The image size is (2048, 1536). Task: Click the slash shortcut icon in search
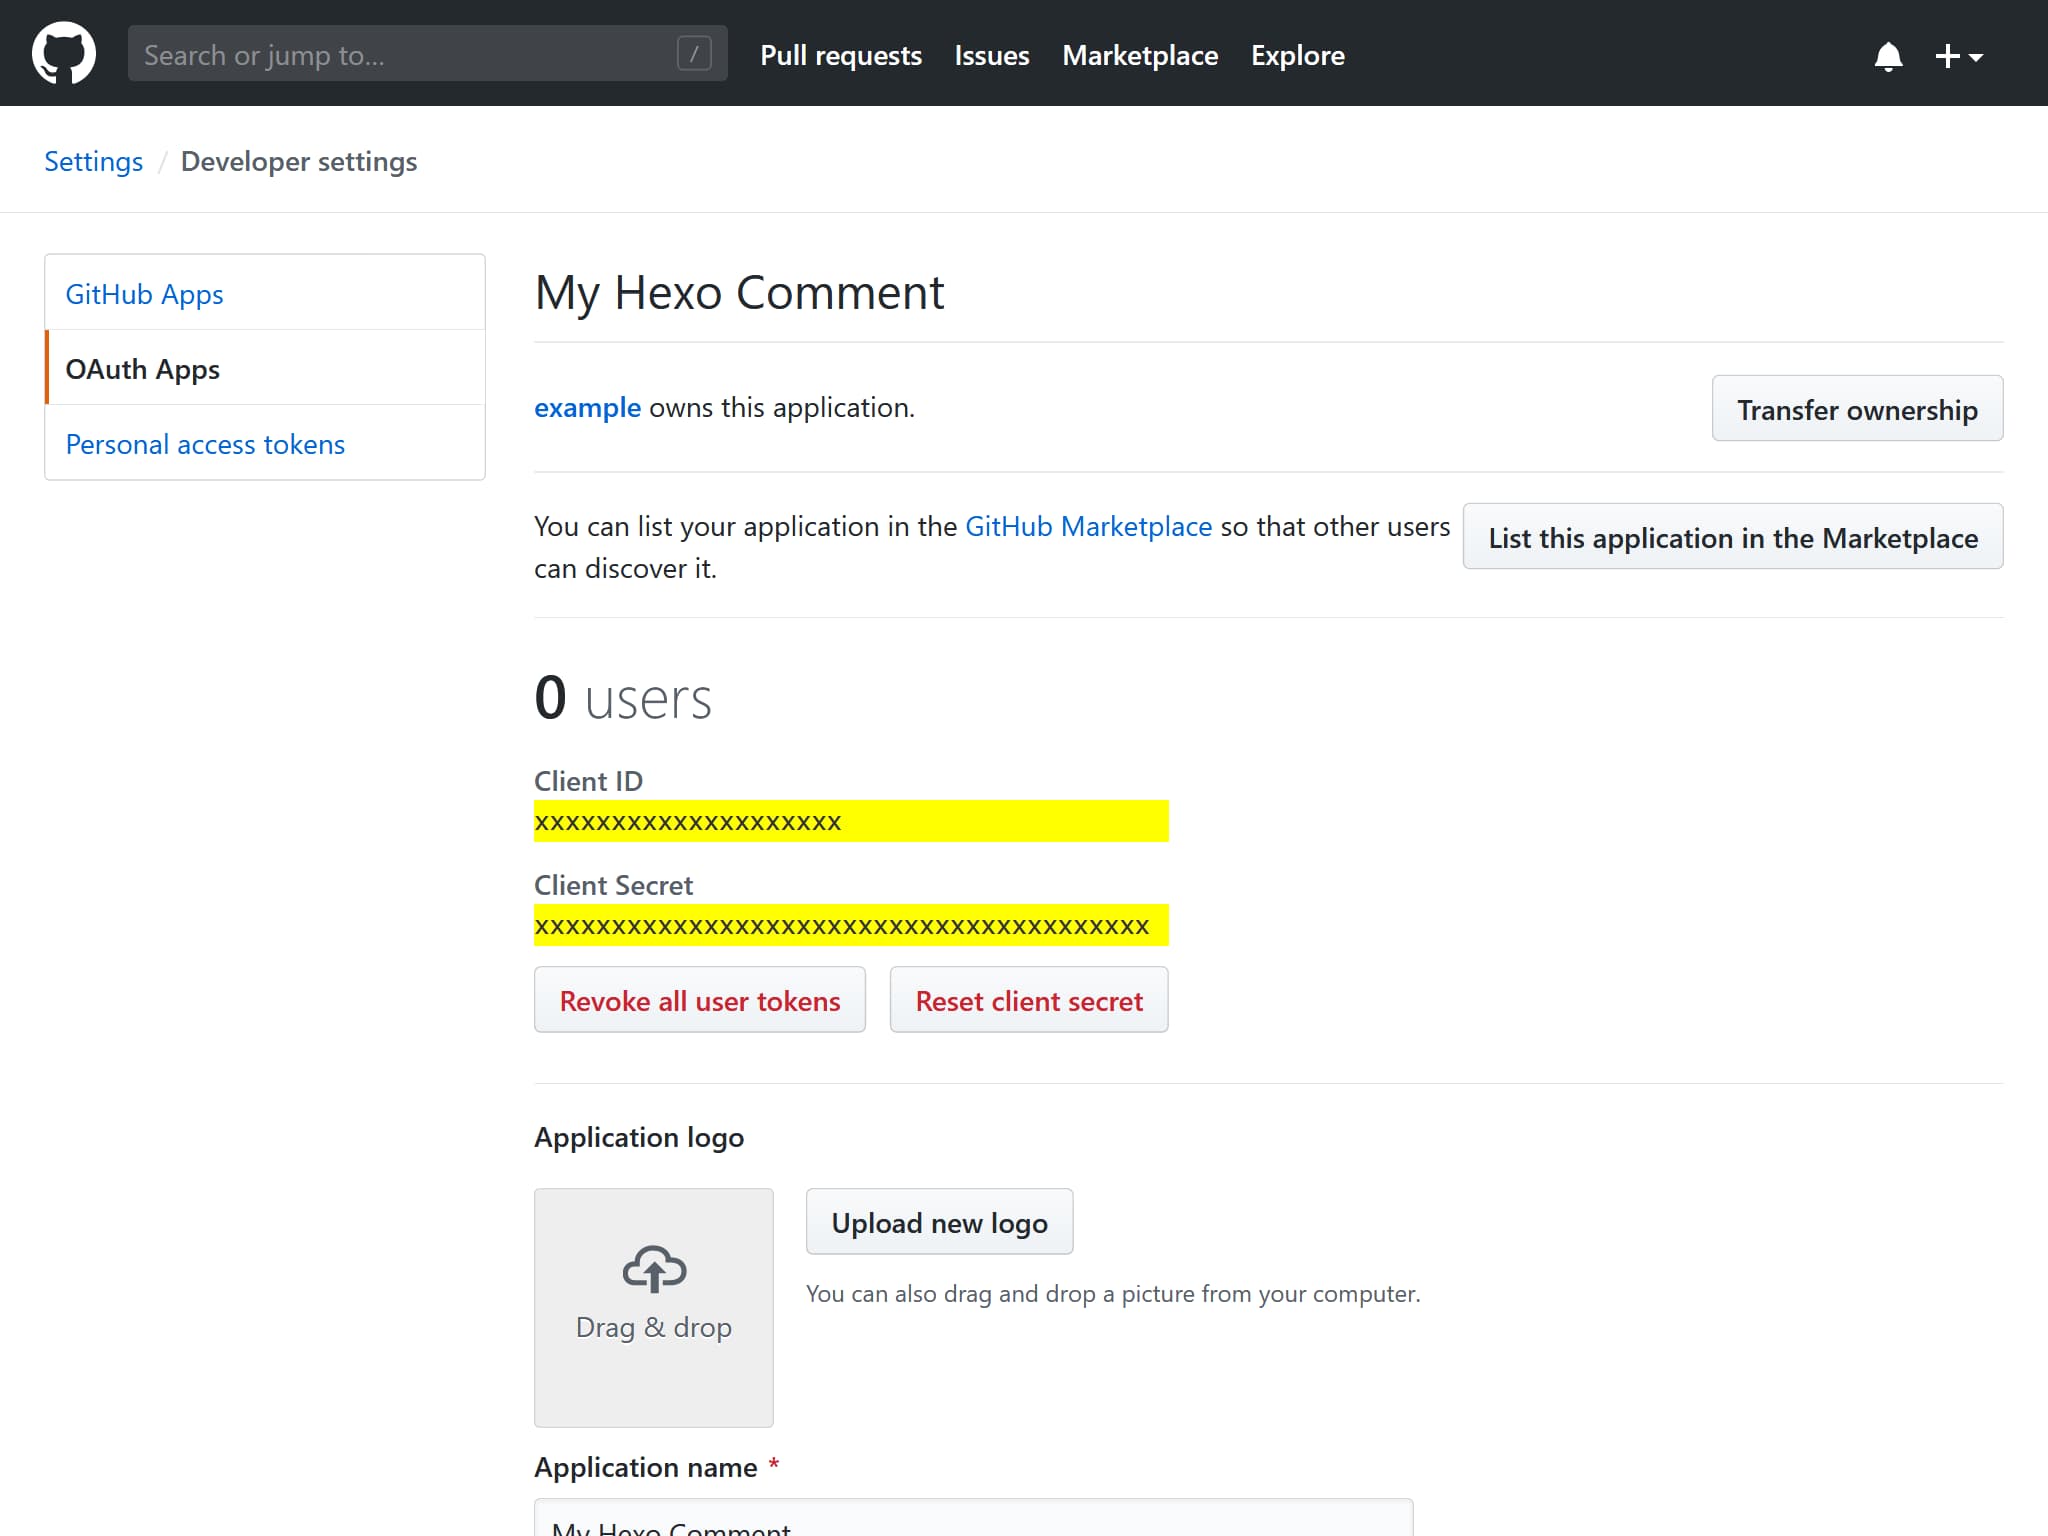point(694,54)
